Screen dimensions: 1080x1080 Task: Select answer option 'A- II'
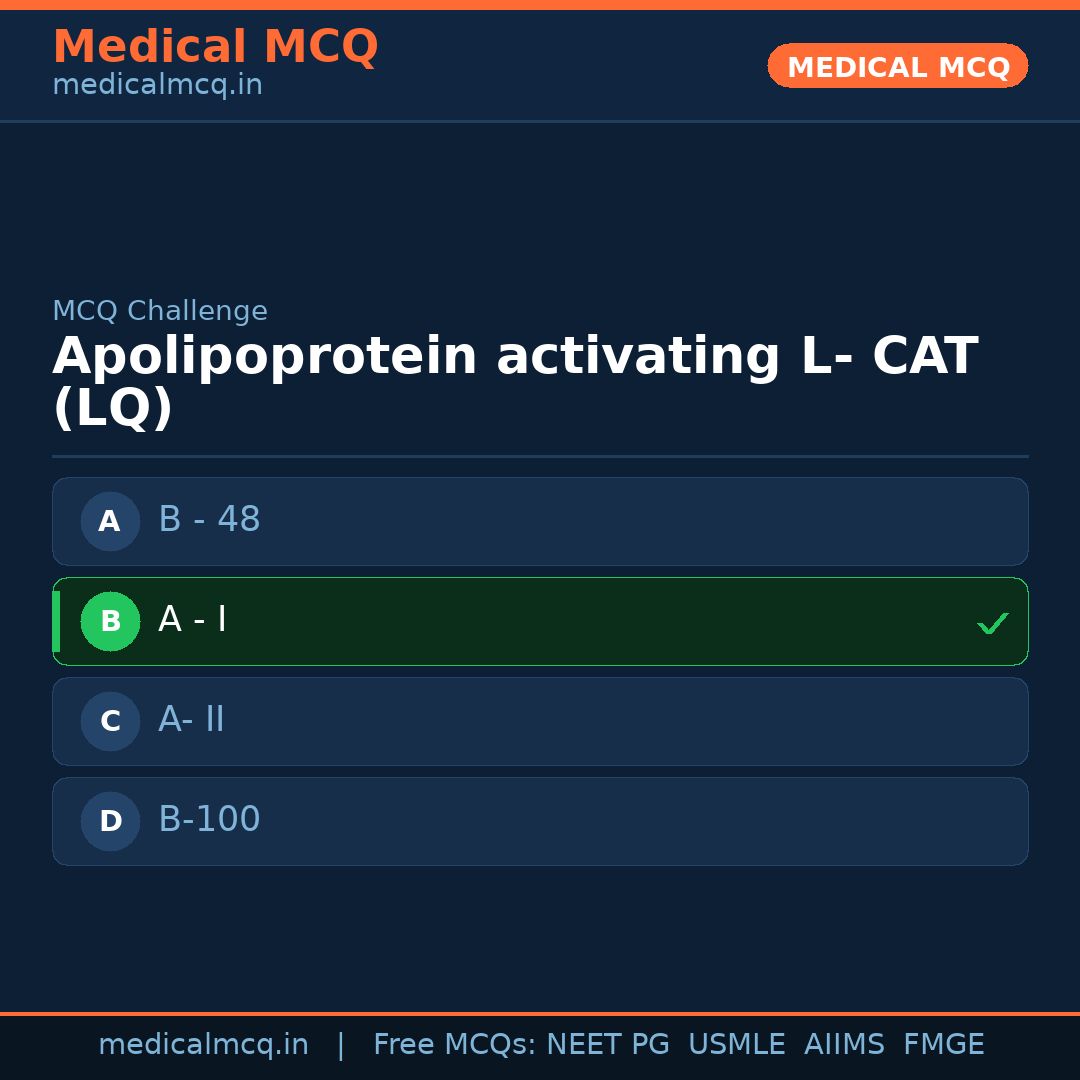pyautogui.click(x=540, y=721)
